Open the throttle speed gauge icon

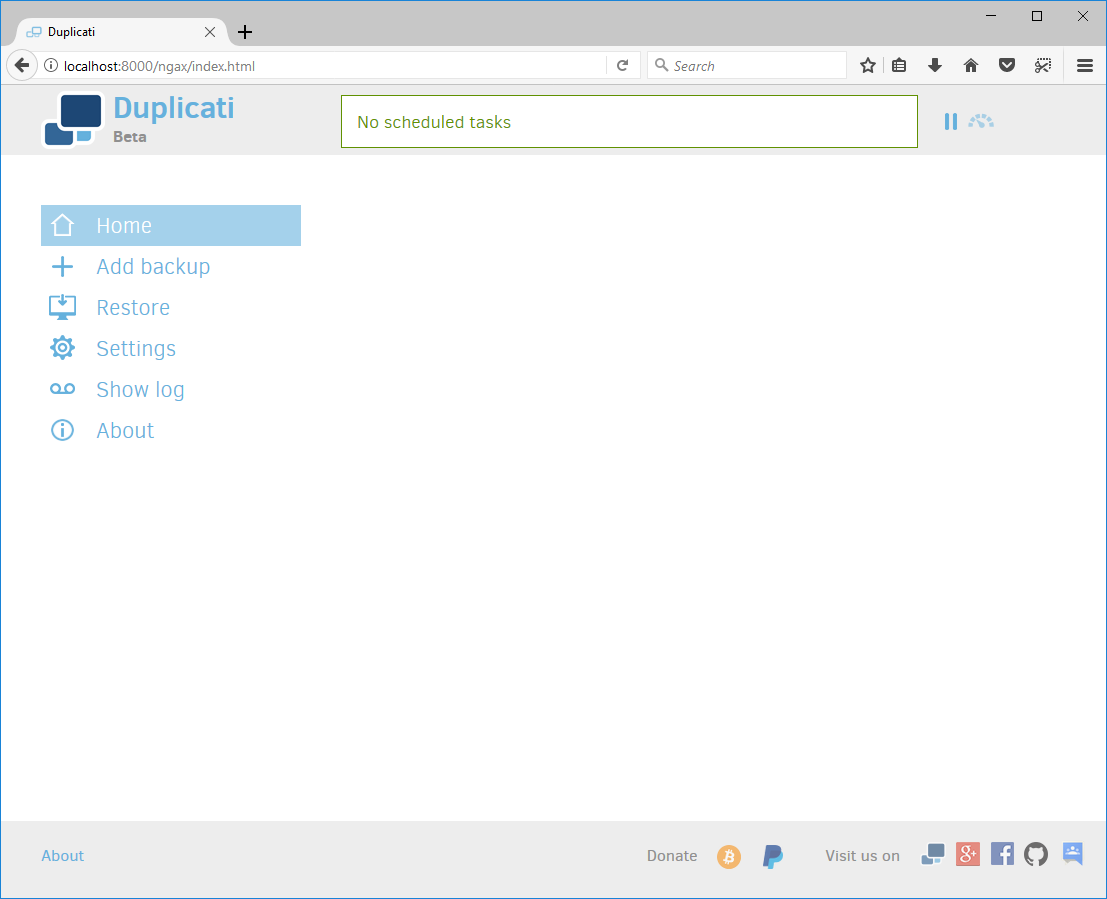(x=981, y=121)
